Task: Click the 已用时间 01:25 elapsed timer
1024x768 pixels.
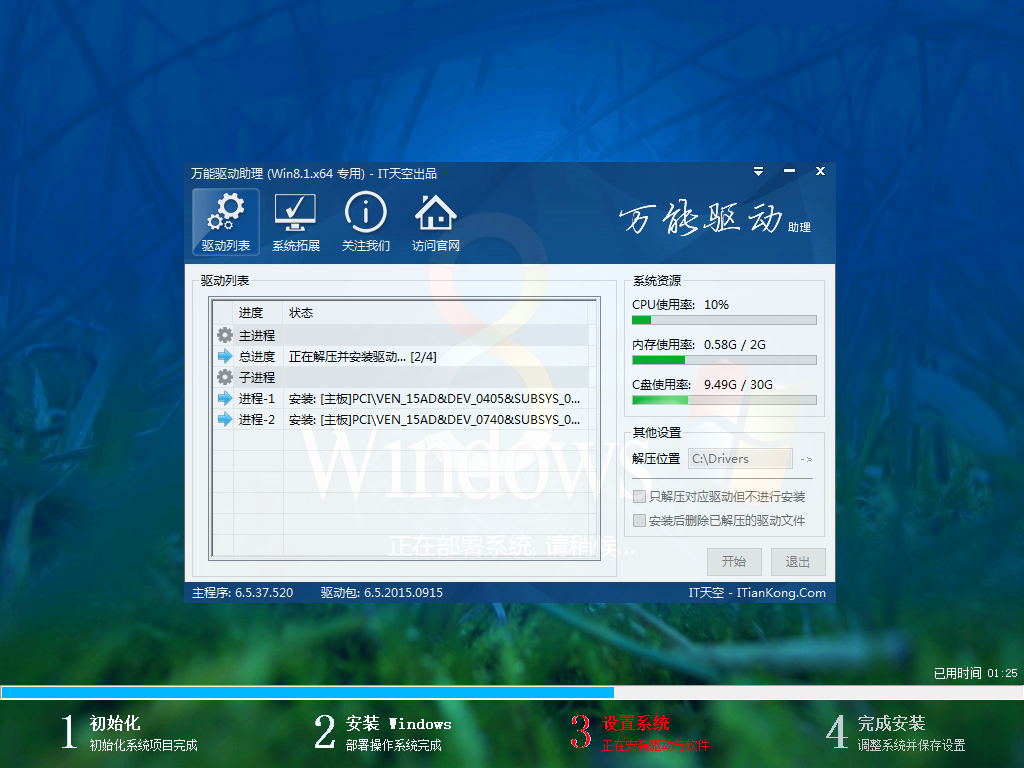Action: 976,673
